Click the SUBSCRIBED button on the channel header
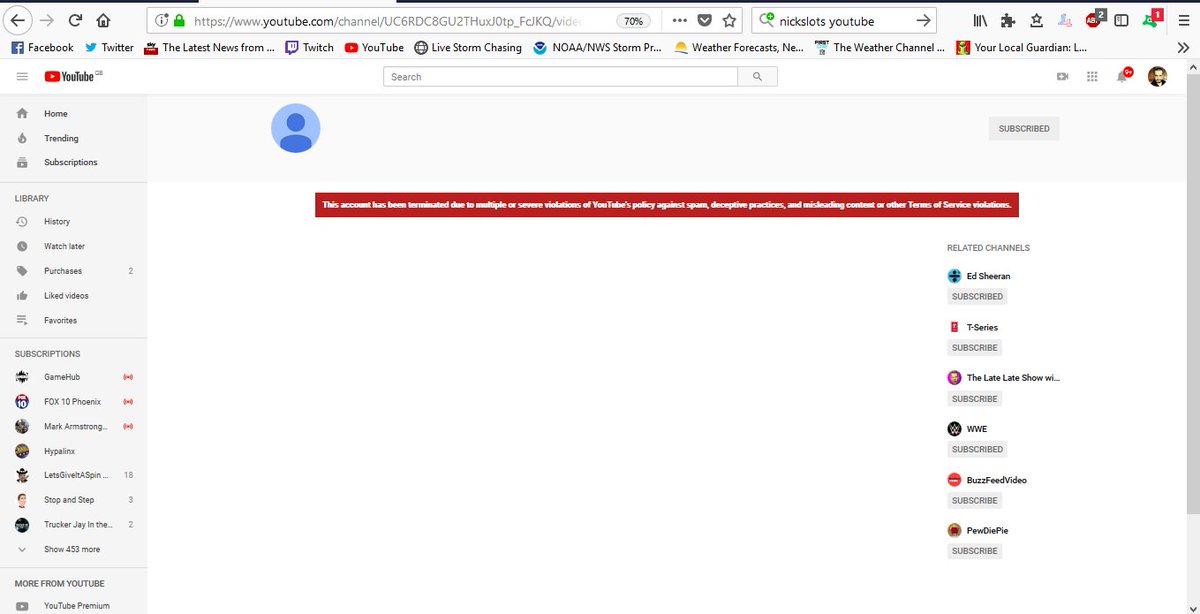Screen dimensions: 1200x614 click(1023, 129)
